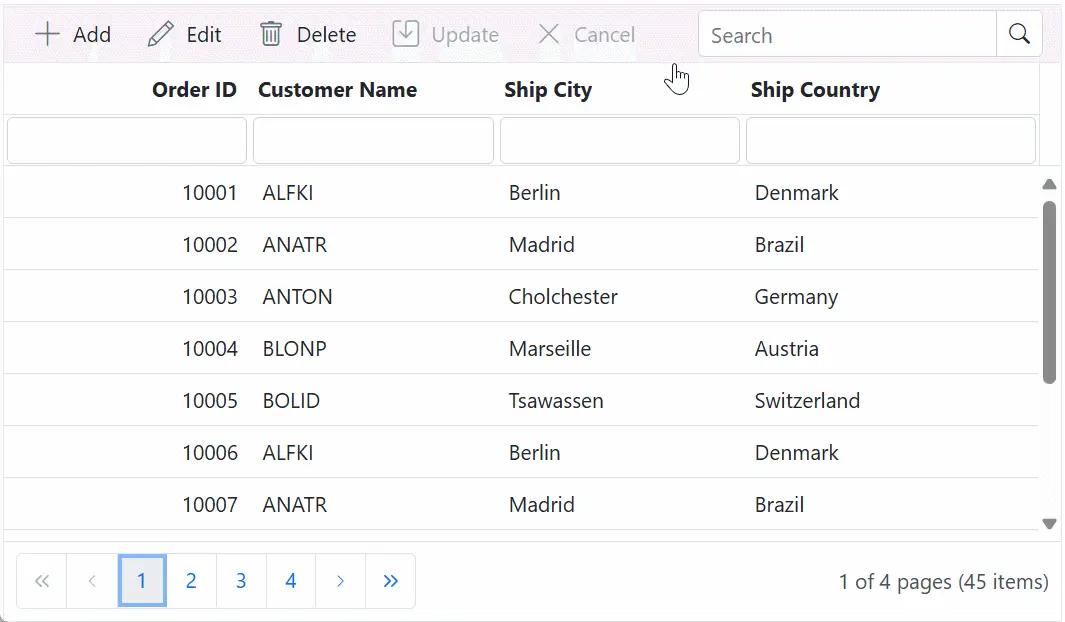Screen dimensions: 1065x622
Task: Click inside the Search input field
Action: point(845,34)
